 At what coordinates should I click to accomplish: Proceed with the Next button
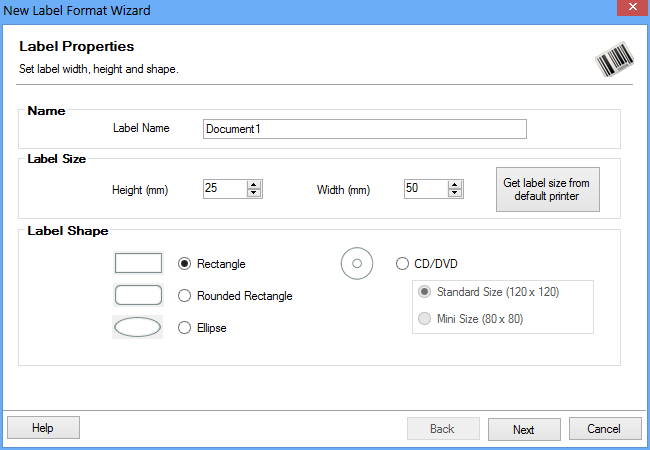tap(523, 429)
